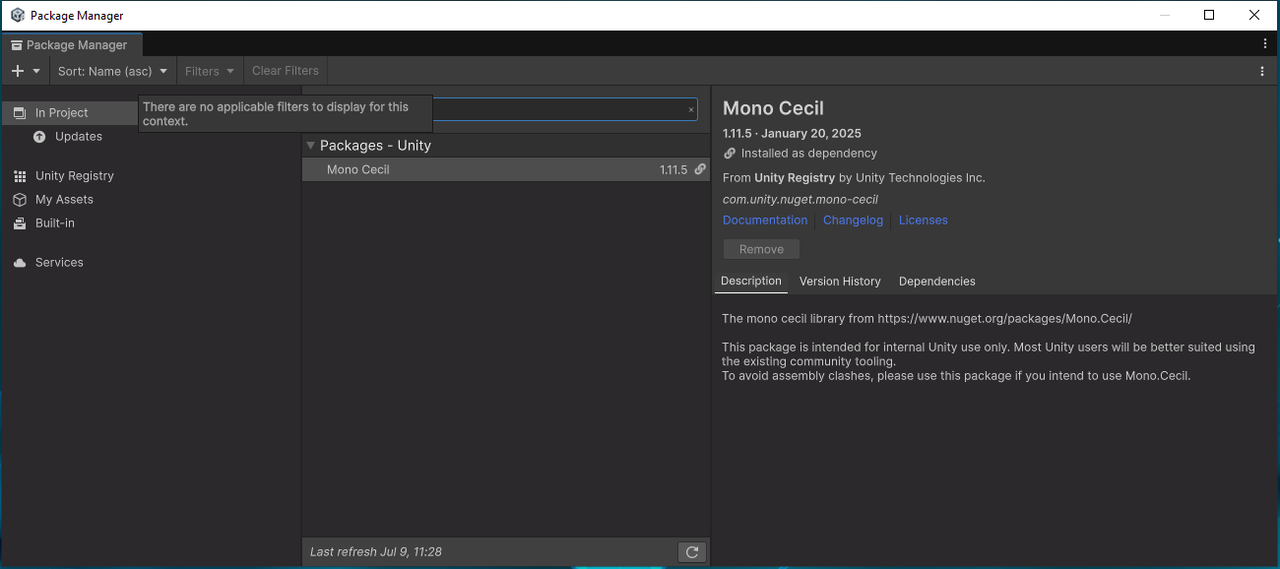Refresh the package list
This screenshot has width=1280, height=569.
pyautogui.click(x=692, y=552)
